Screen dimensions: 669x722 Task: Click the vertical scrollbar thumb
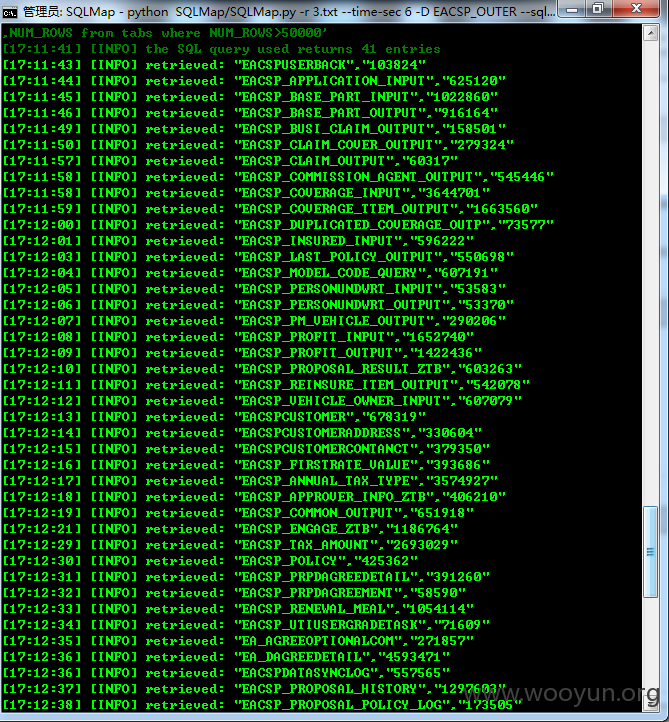tap(650, 552)
